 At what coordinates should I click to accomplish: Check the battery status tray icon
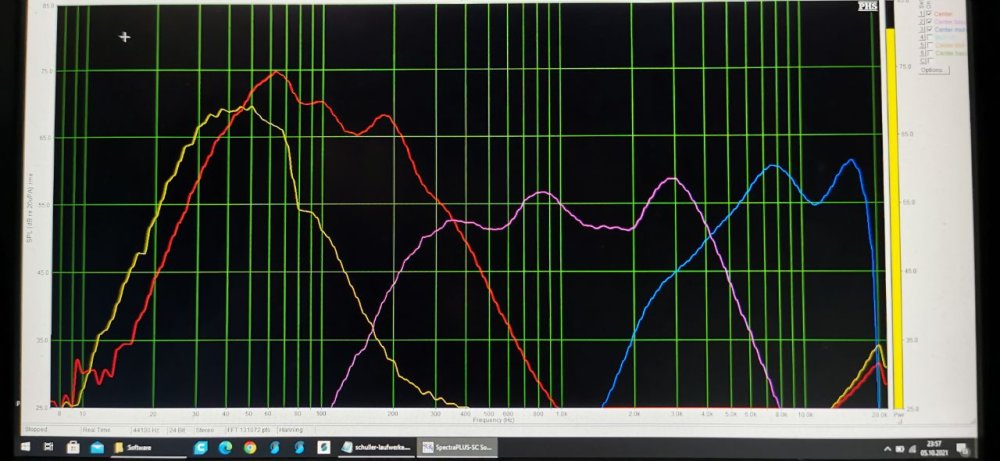(900, 448)
